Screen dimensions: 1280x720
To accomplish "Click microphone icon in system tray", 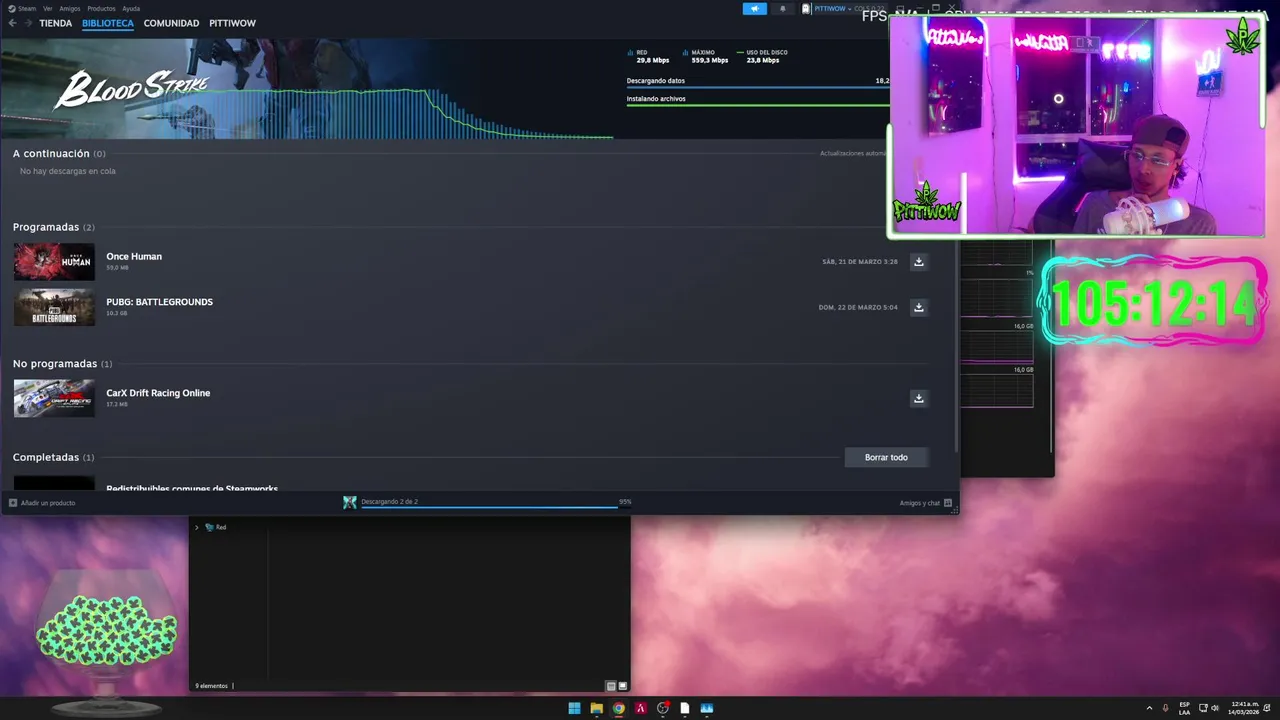I will [x=1165, y=708].
